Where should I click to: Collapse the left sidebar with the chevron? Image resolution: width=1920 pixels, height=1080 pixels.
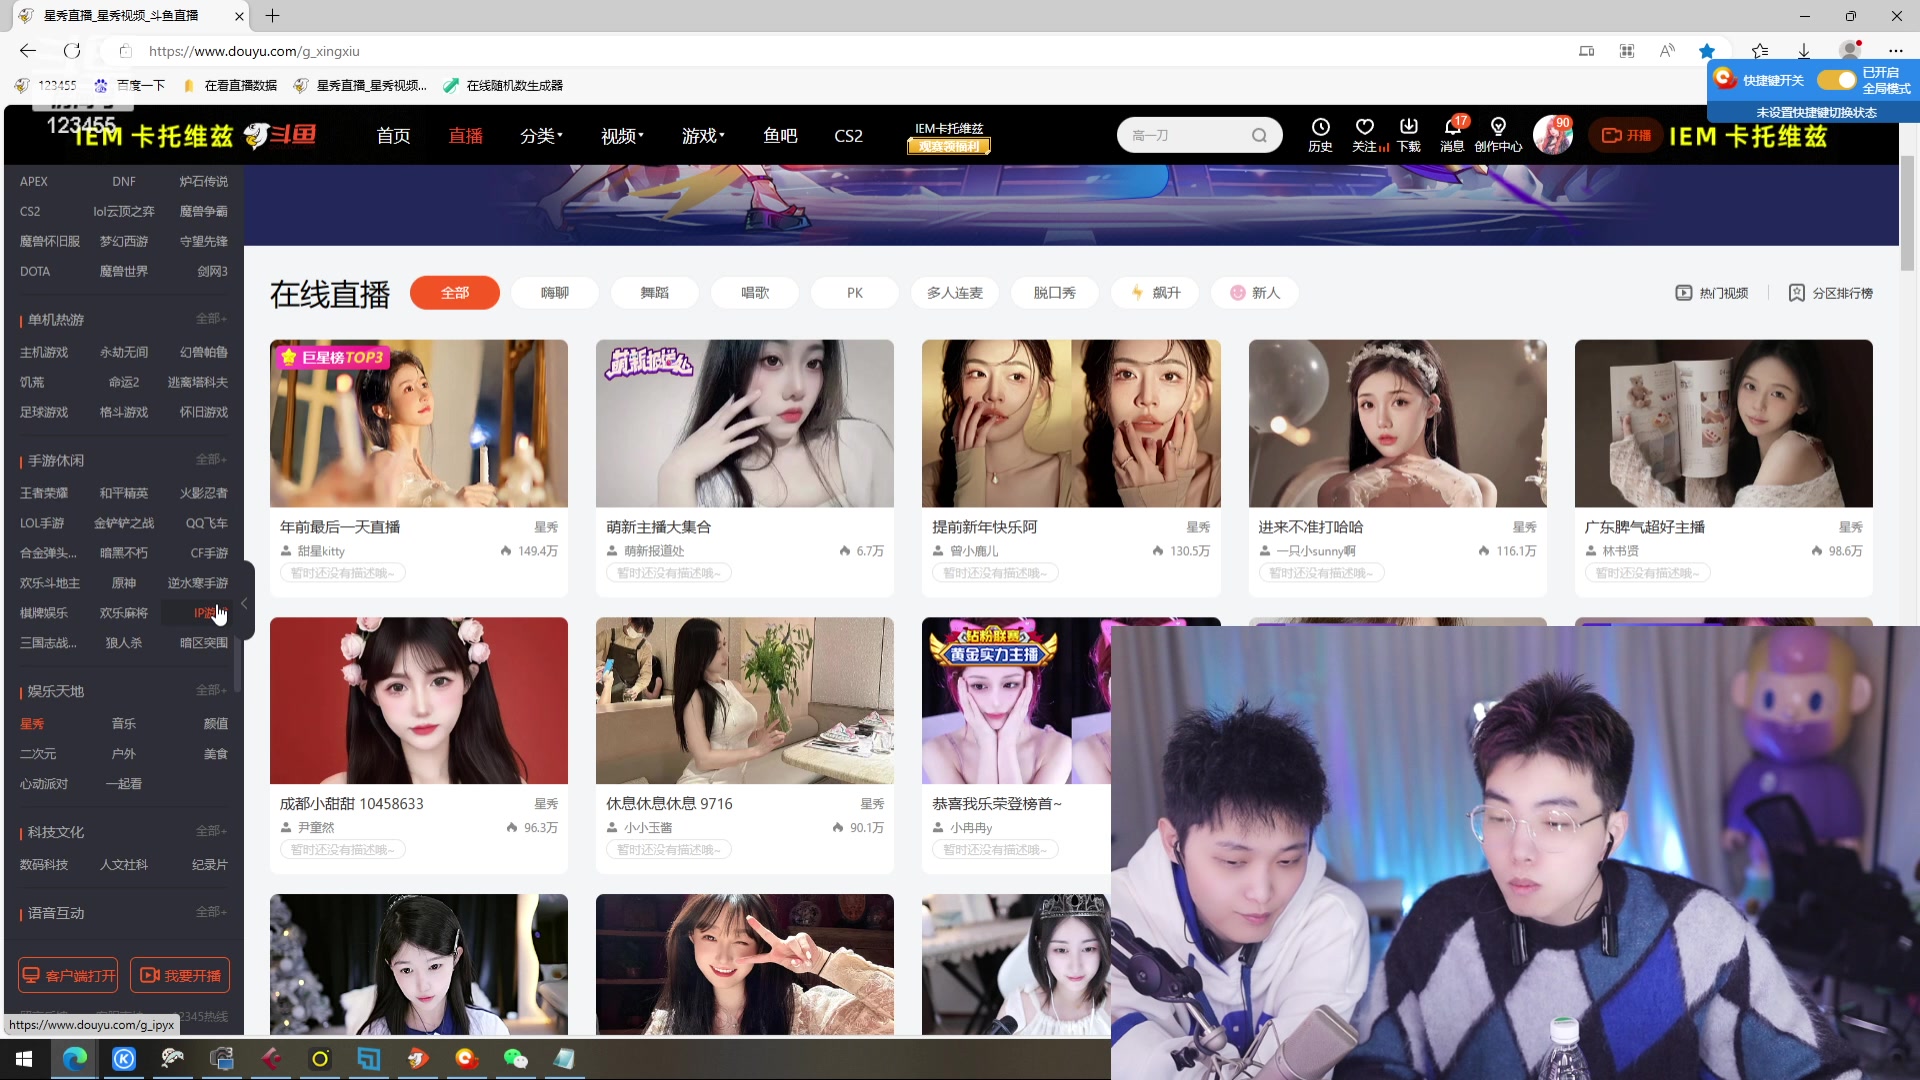coord(243,603)
